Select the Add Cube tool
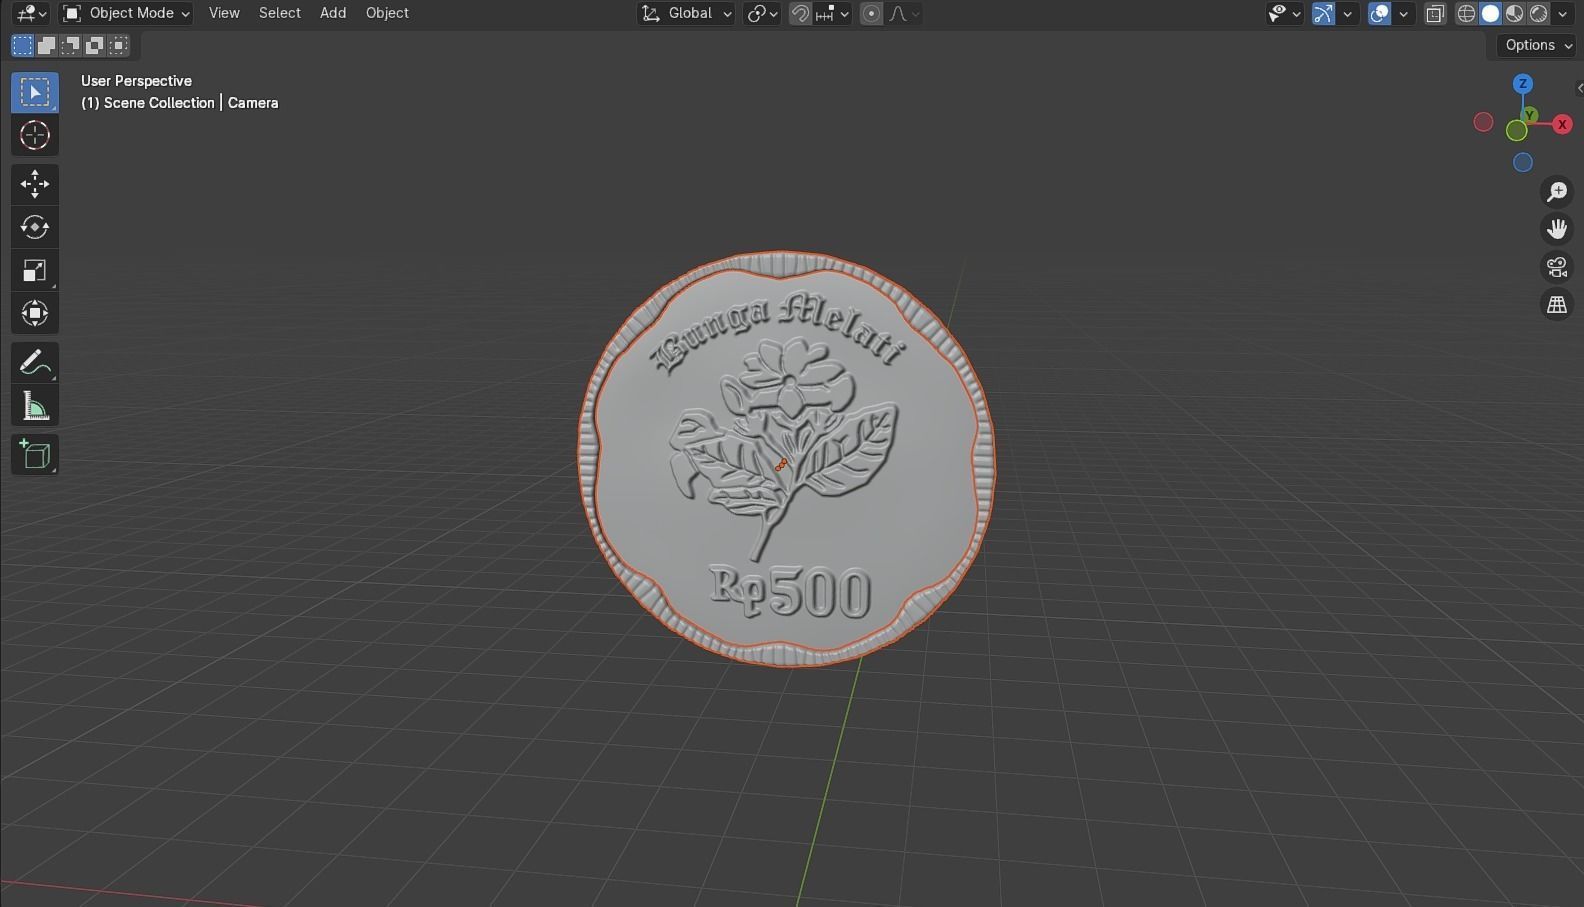The width and height of the screenshot is (1584, 907). pyautogui.click(x=35, y=454)
